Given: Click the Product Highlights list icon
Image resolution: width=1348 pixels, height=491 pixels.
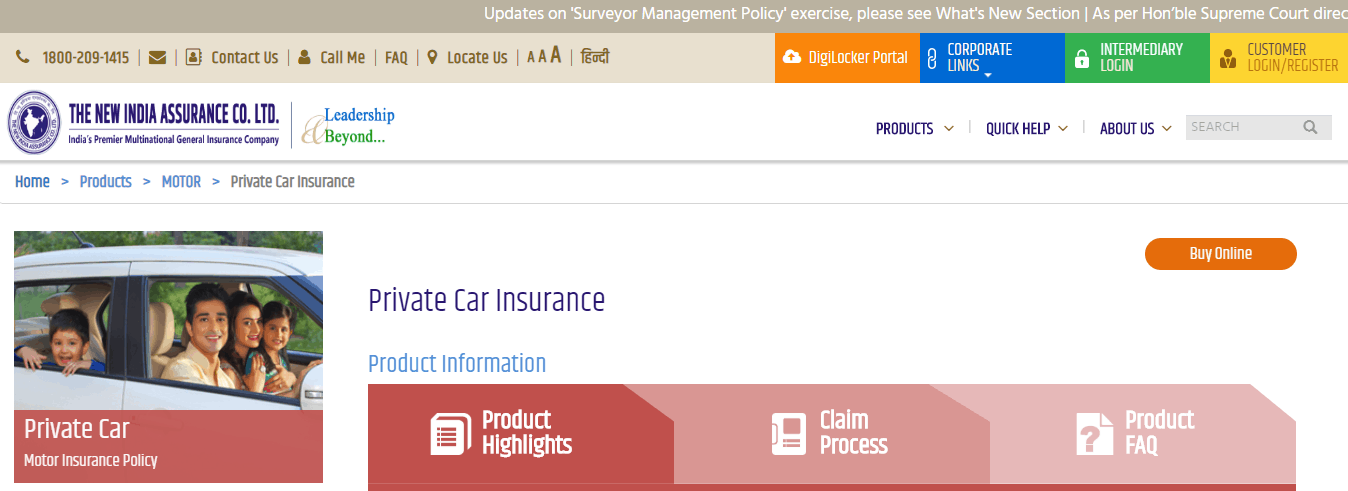Looking at the screenshot, I should [x=450, y=434].
